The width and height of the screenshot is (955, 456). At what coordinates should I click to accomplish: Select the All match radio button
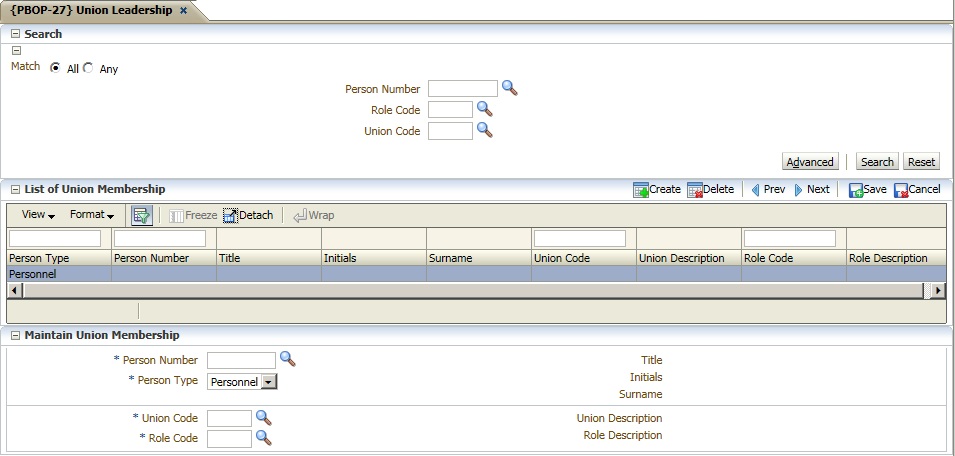[x=55, y=68]
